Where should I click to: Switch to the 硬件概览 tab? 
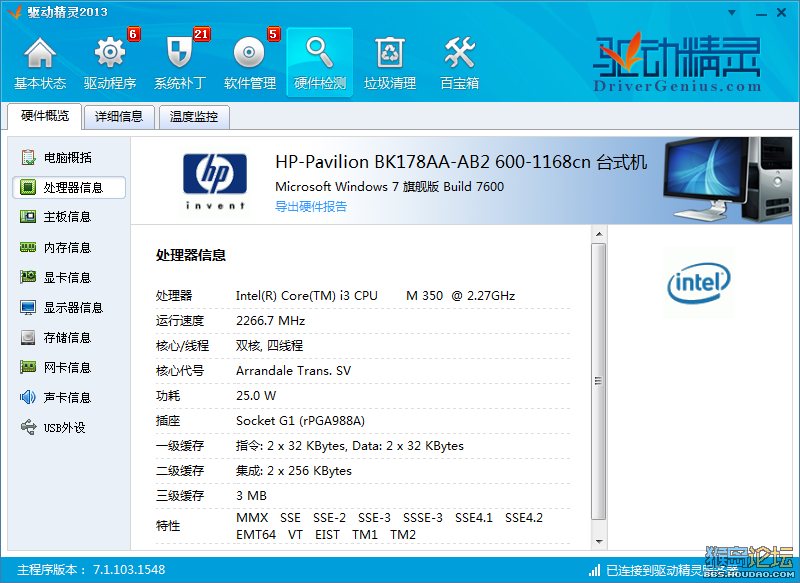(45, 116)
